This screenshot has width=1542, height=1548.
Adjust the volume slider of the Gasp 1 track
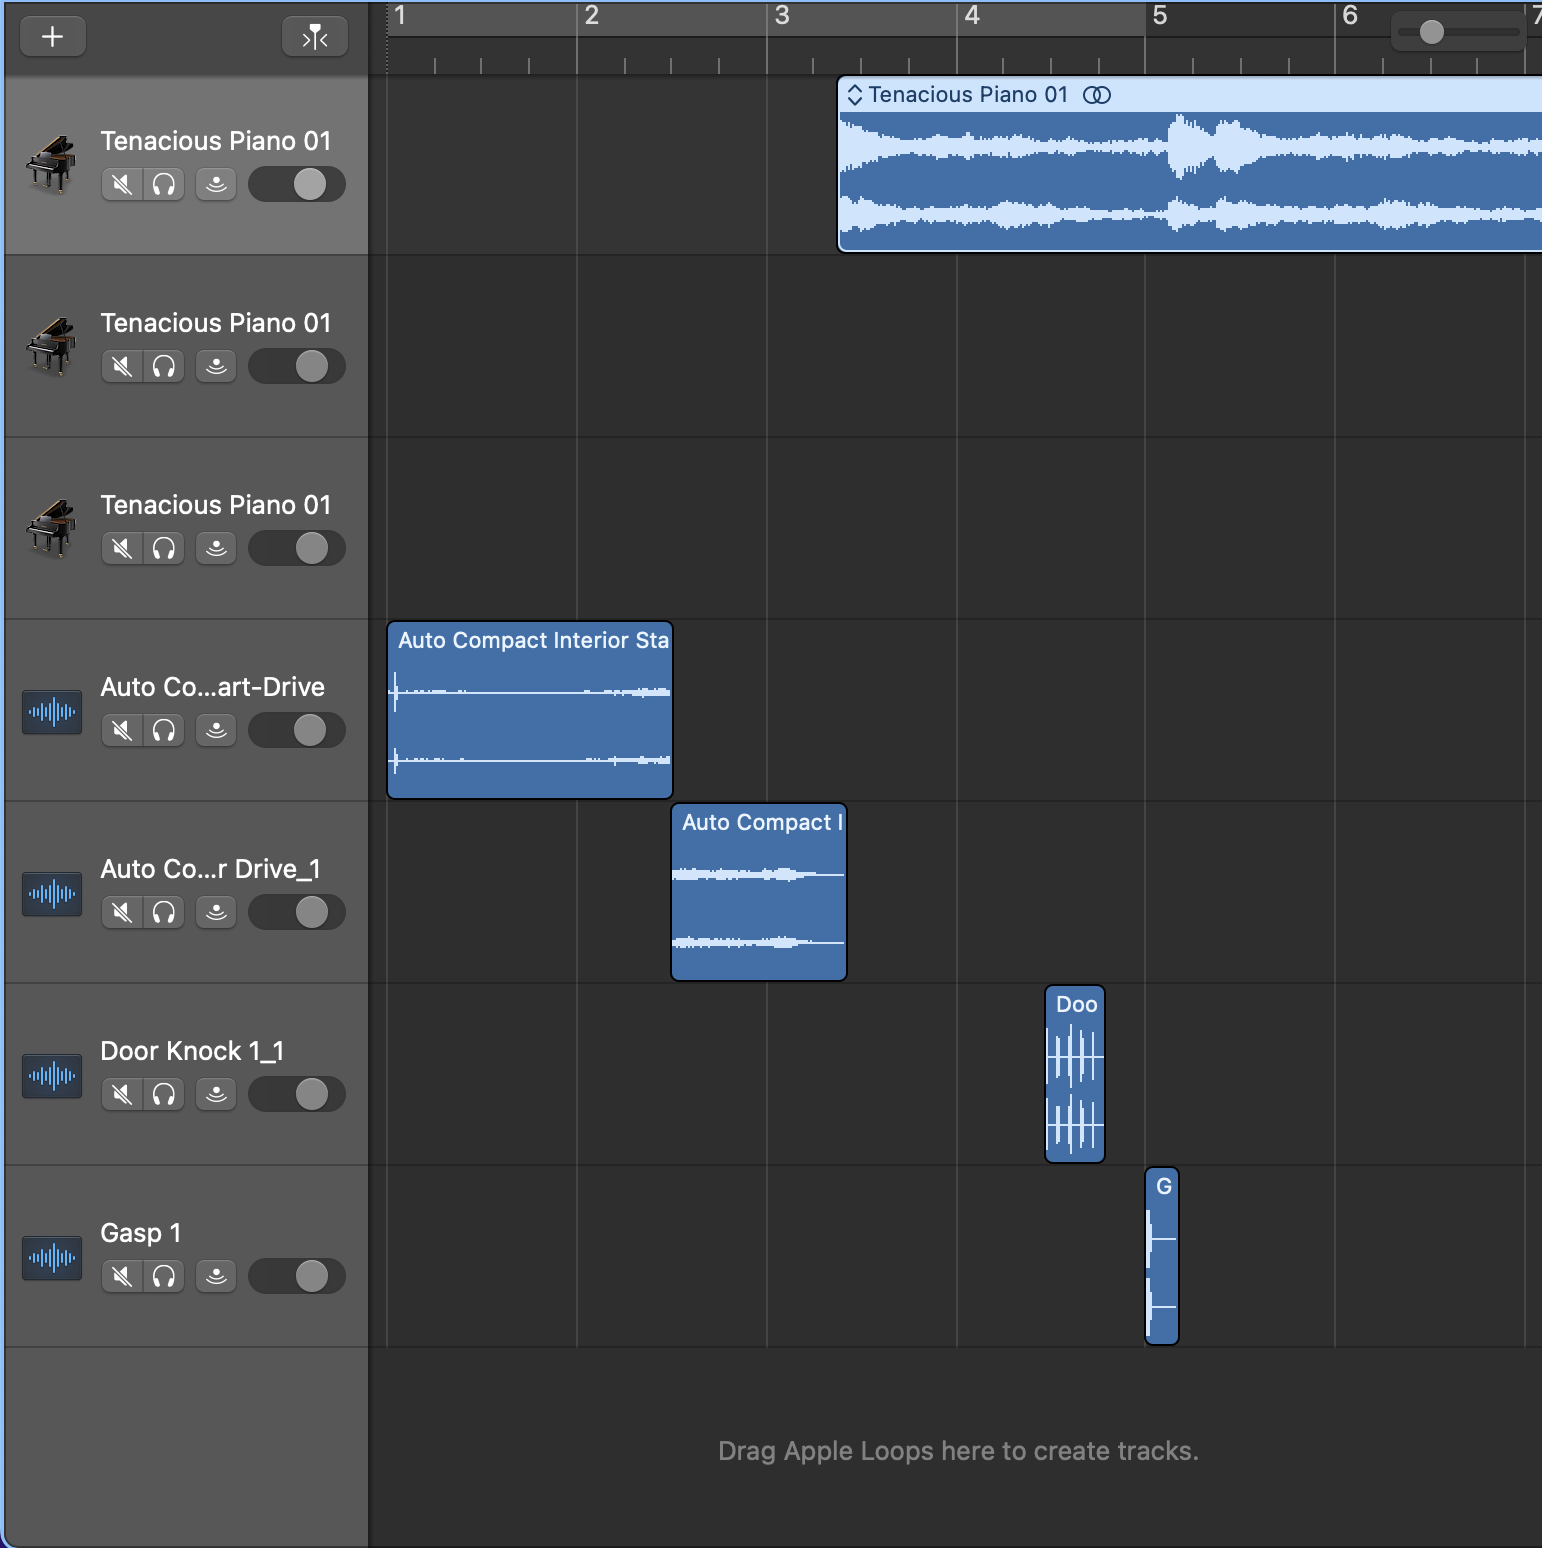tap(297, 1277)
